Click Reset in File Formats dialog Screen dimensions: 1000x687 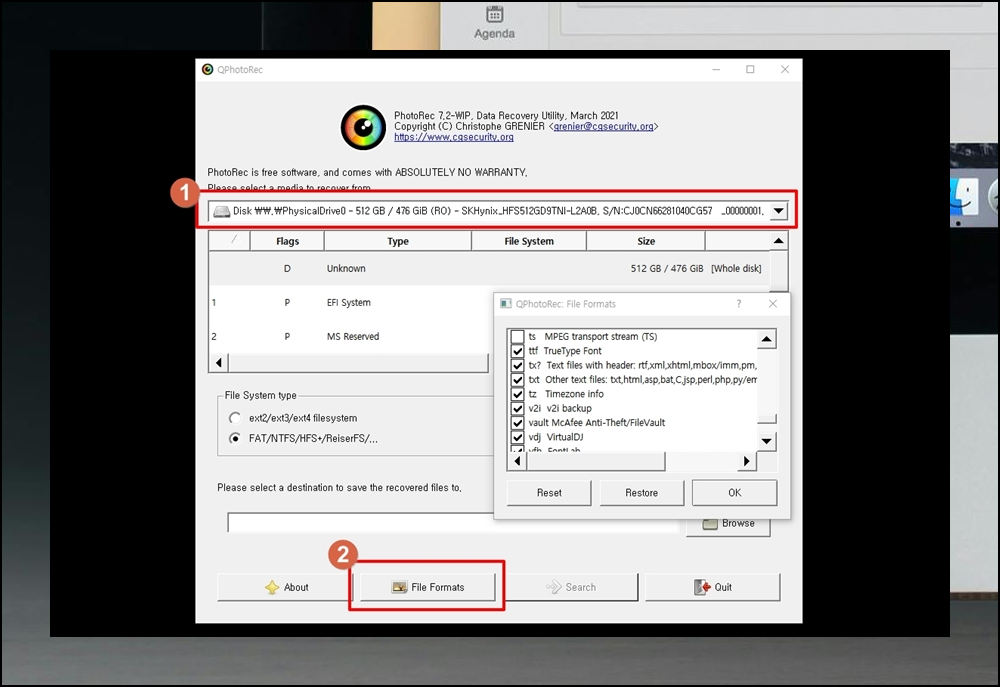point(549,492)
